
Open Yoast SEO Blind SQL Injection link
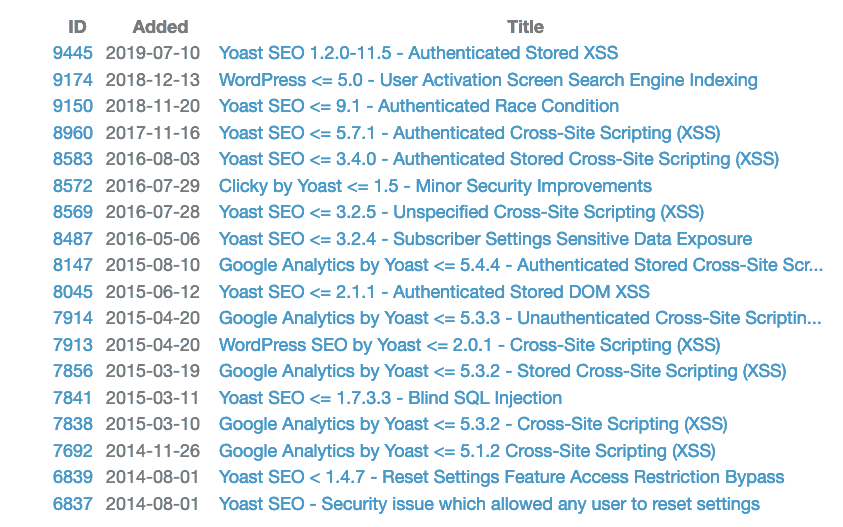click(x=390, y=398)
